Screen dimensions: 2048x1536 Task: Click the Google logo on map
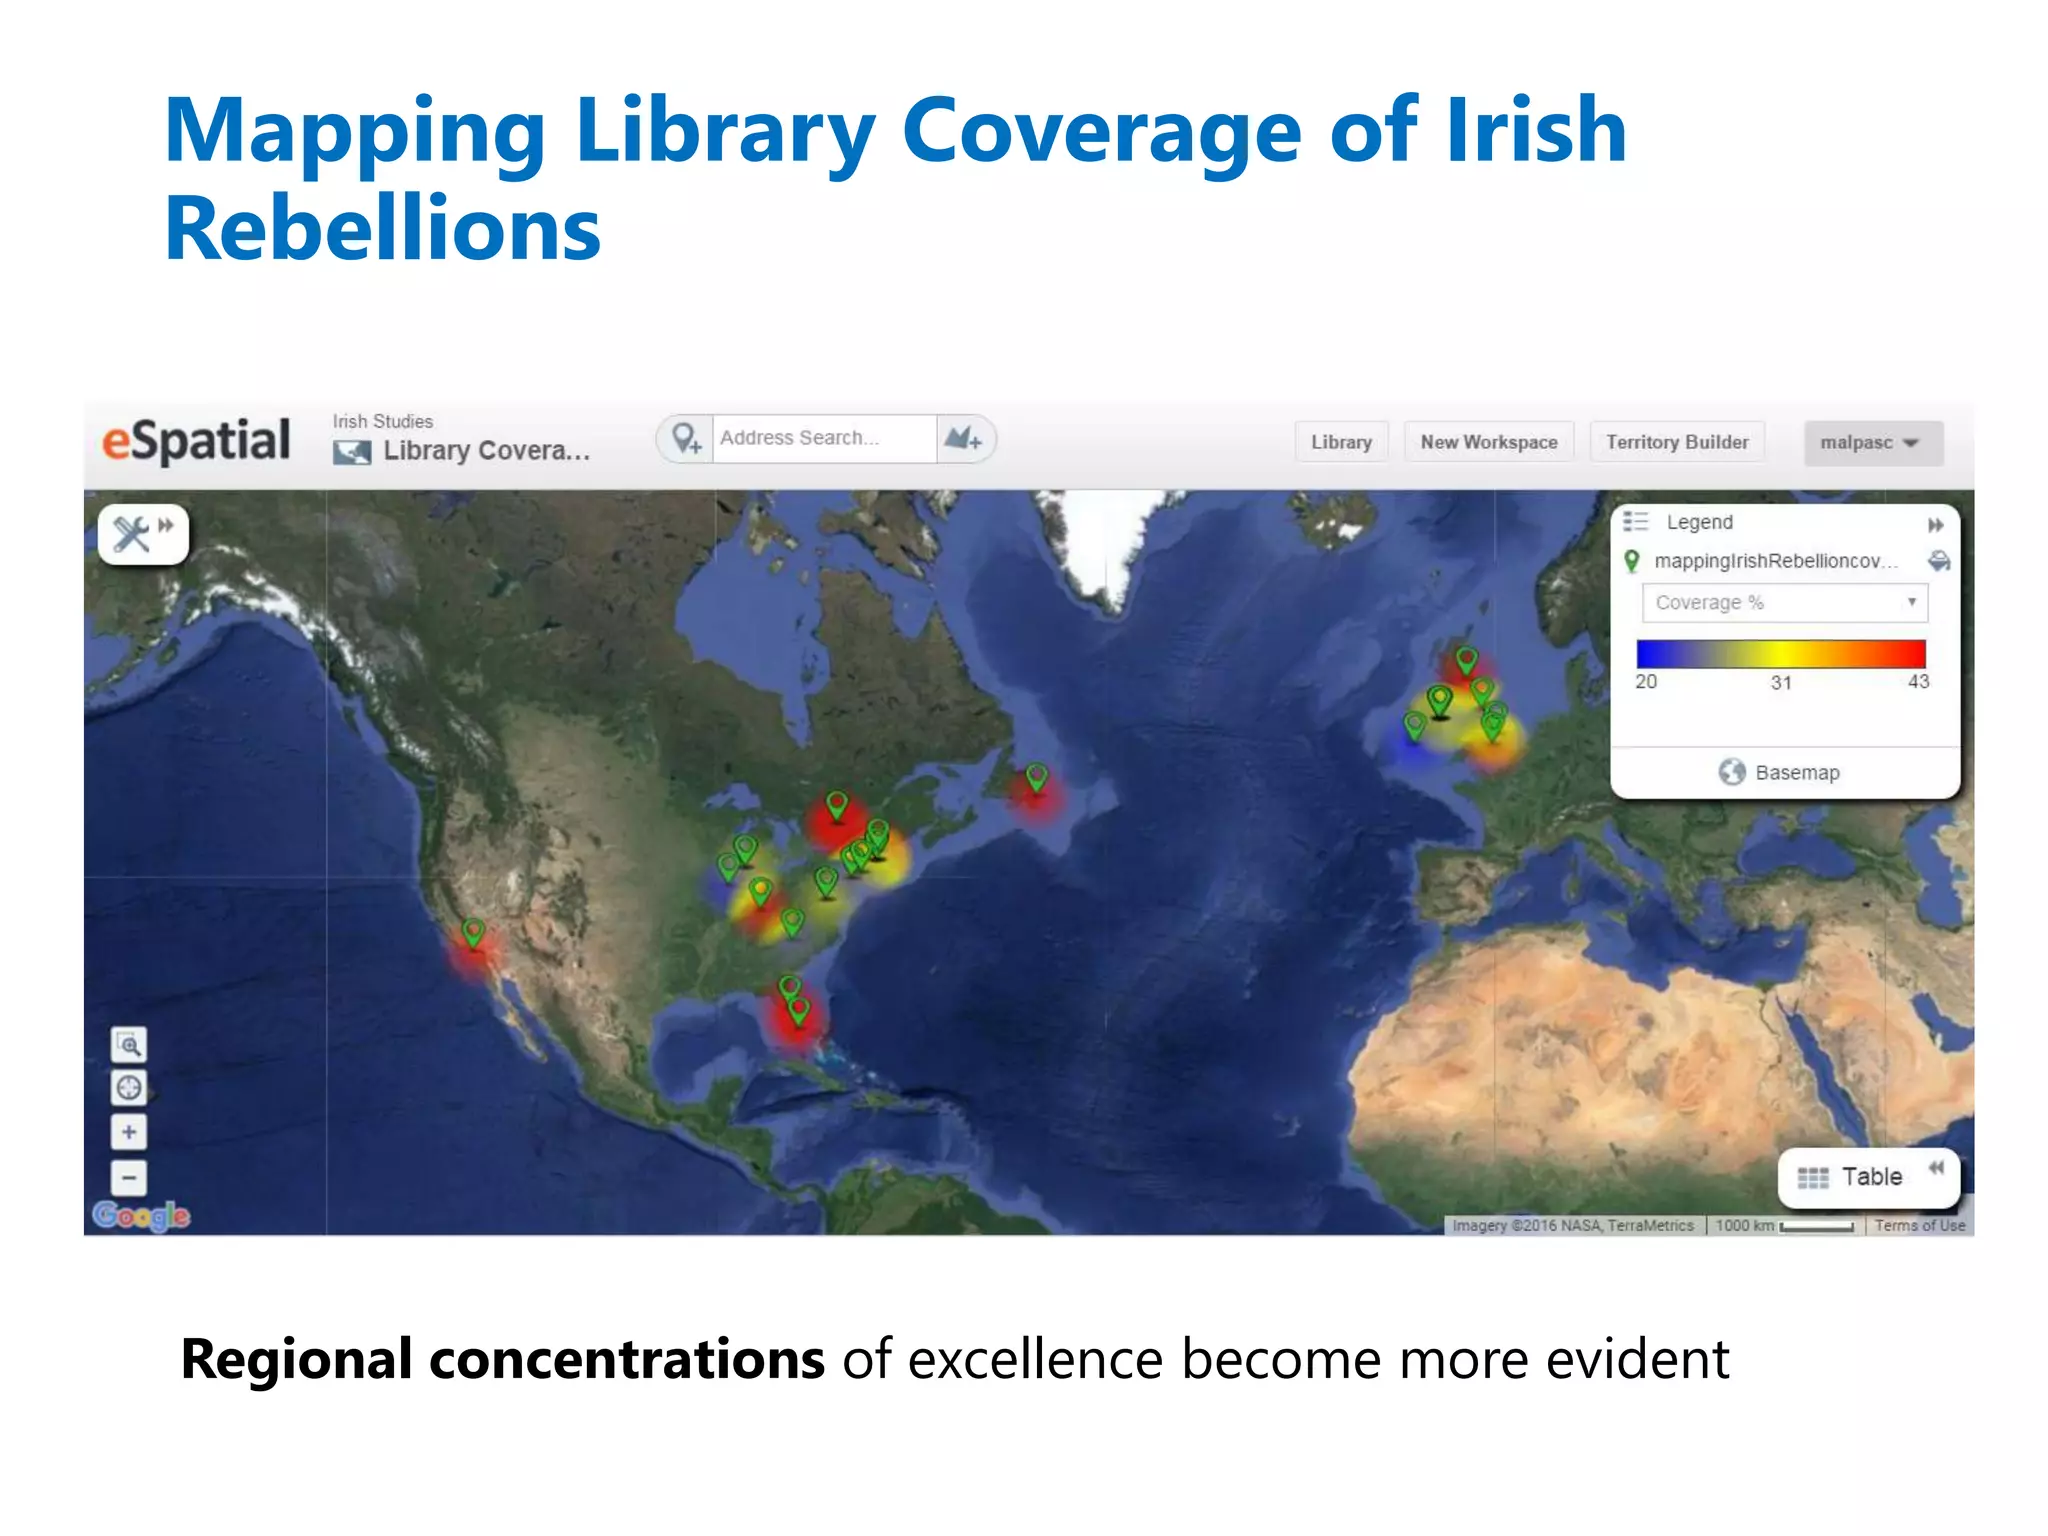pos(141,1215)
